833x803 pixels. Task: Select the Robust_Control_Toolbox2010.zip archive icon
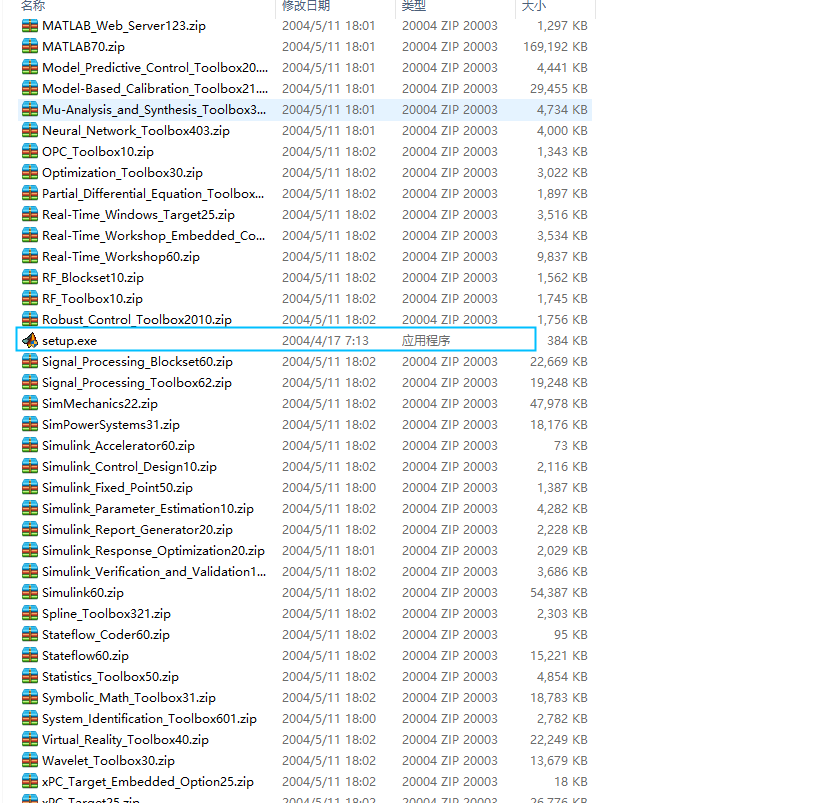[x=30, y=320]
